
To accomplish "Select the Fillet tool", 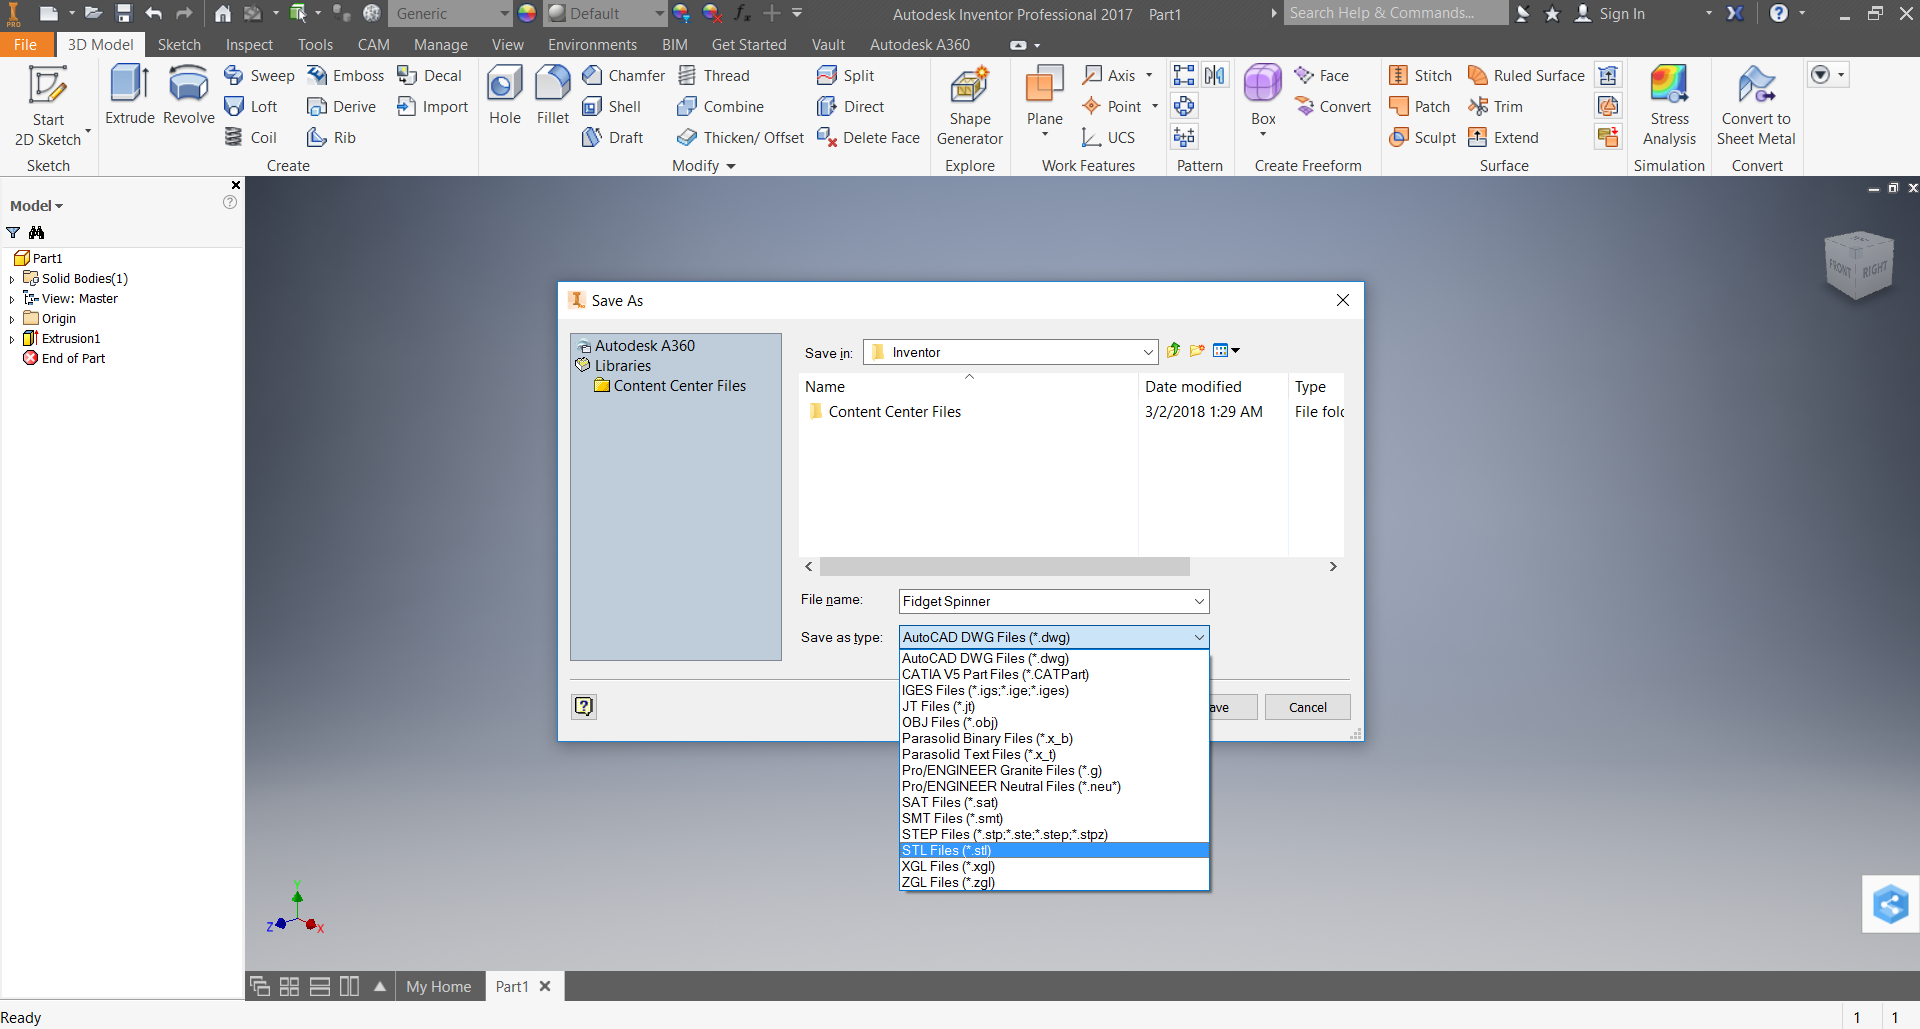I will (553, 95).
